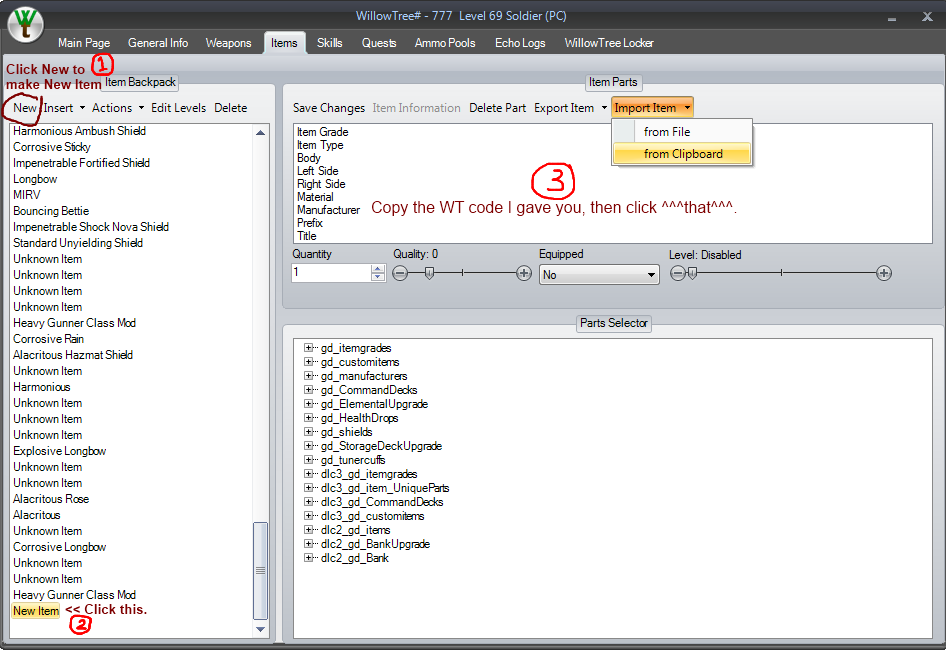Screen dimensions: 946x651
Task: Expand the dlc2_gd_Bank tree node
Action: click(309, 557)
